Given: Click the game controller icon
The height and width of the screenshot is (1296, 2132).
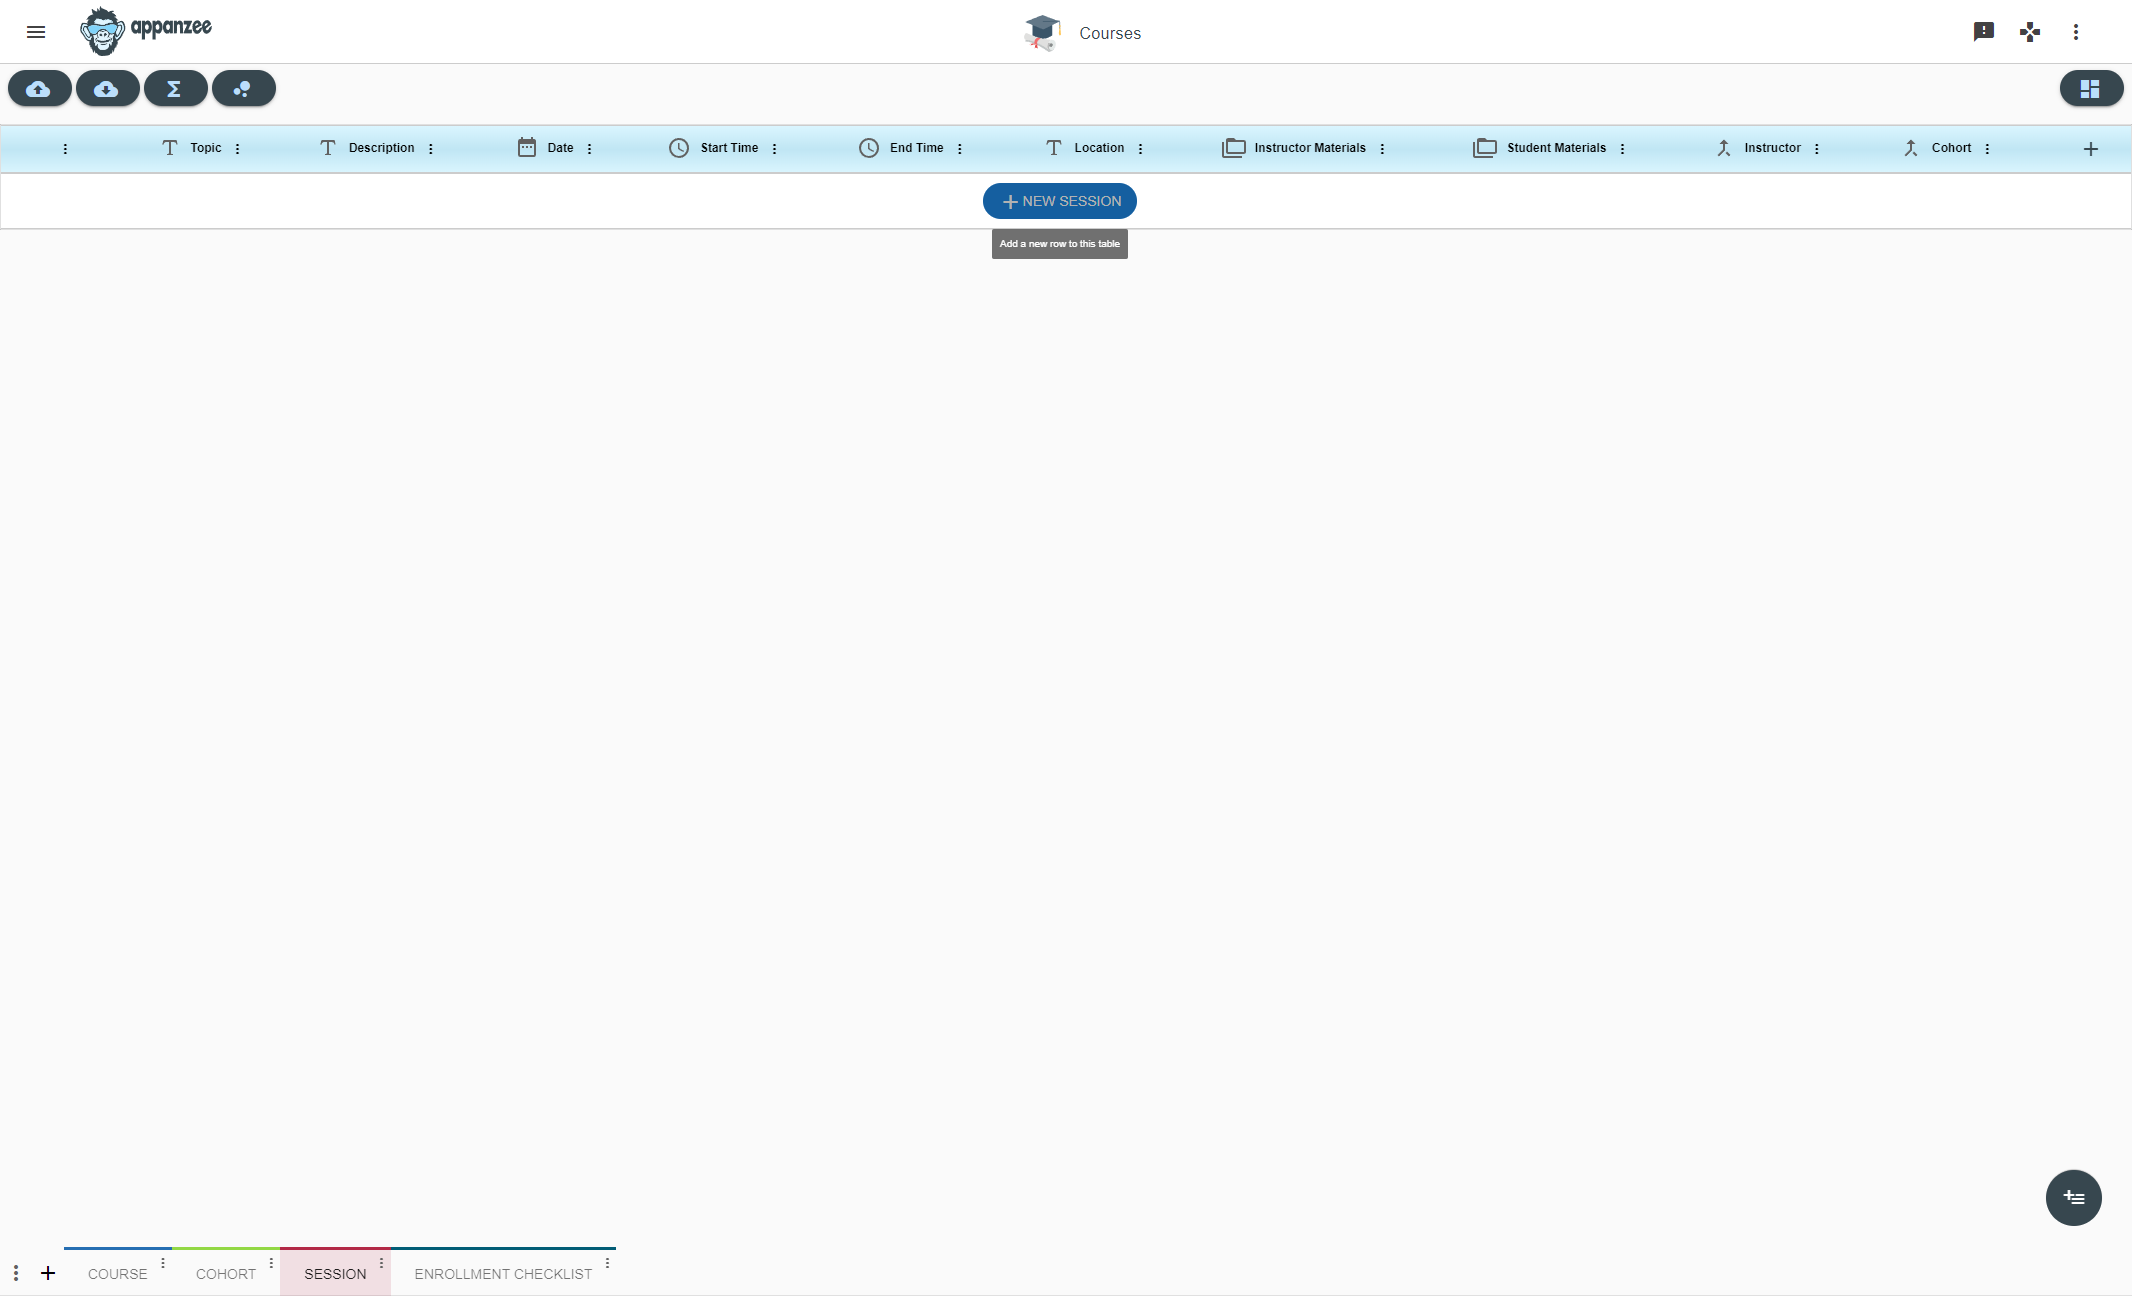Looking at the screenshot, I should click(2030, 32).
